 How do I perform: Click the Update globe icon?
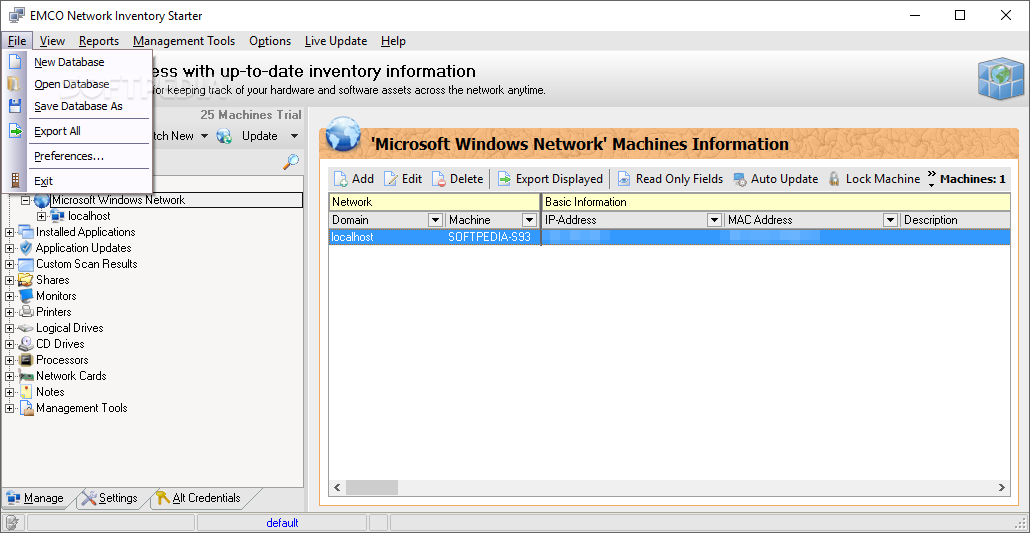point(224,136)
